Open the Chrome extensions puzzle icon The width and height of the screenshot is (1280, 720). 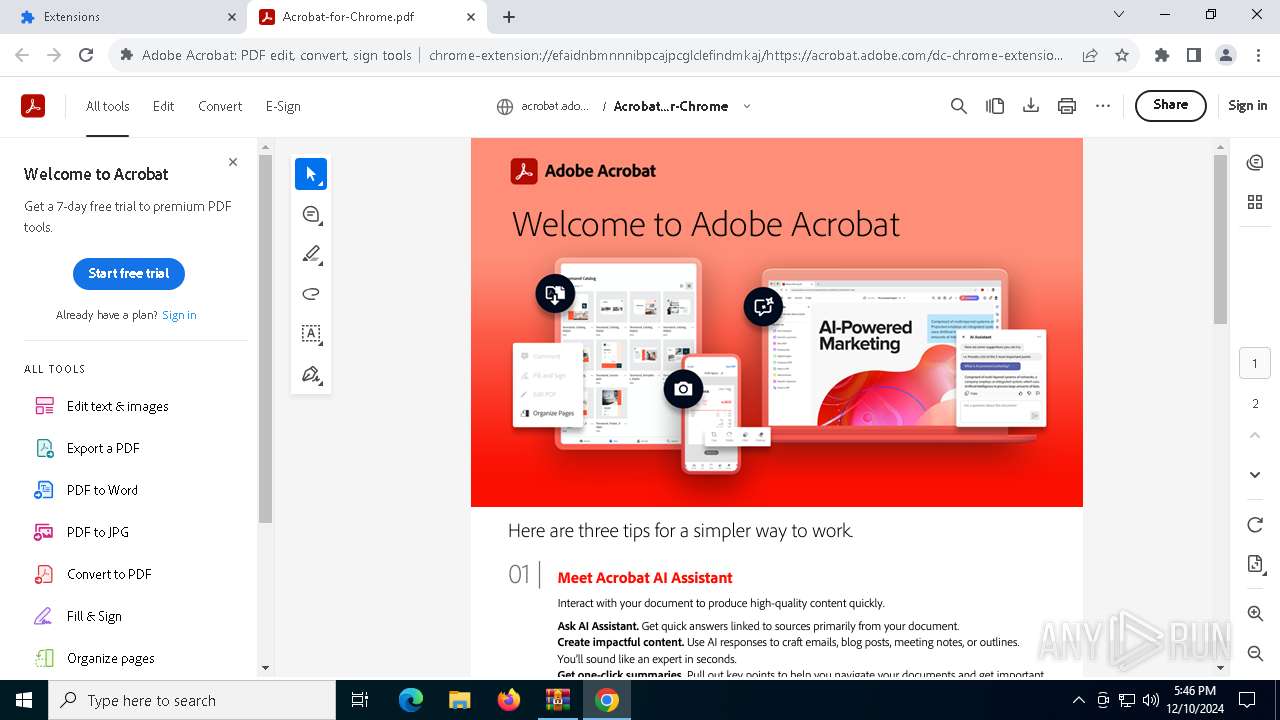(1162, 56)
